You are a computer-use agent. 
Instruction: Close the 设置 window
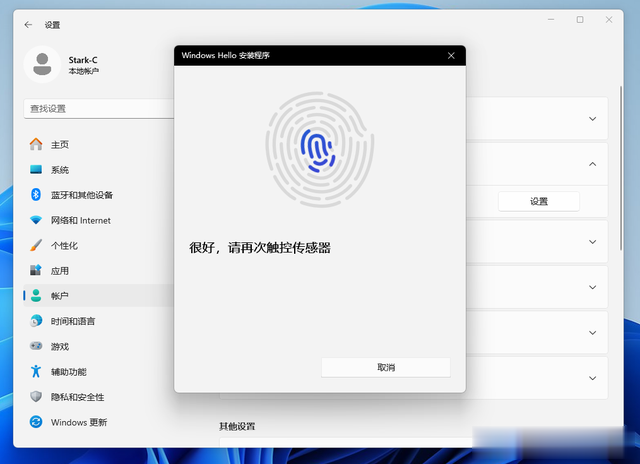(609, 20)
